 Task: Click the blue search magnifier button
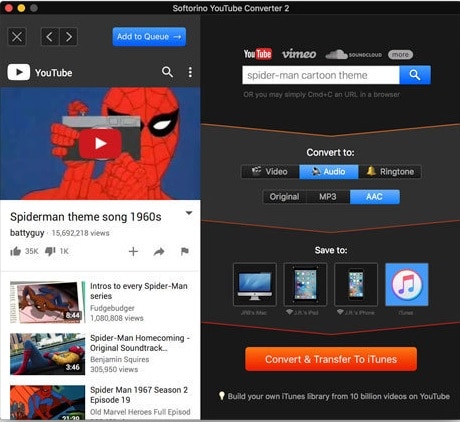point(415,75)
